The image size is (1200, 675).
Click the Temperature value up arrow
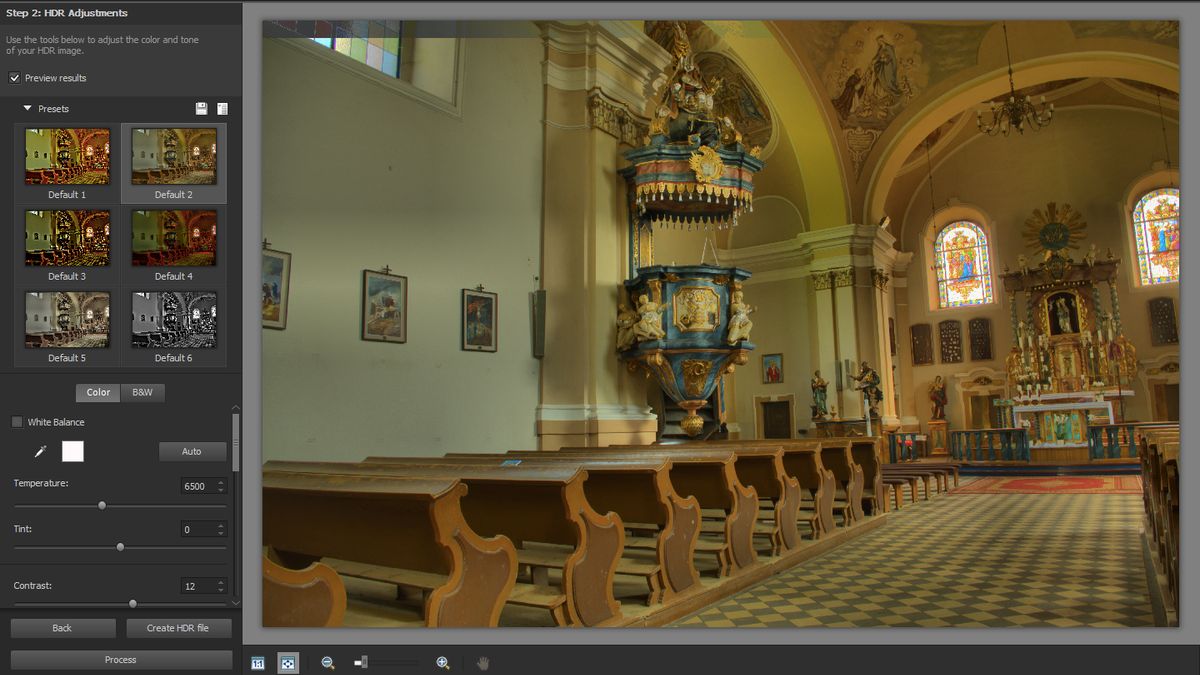(x=221, y=482)
